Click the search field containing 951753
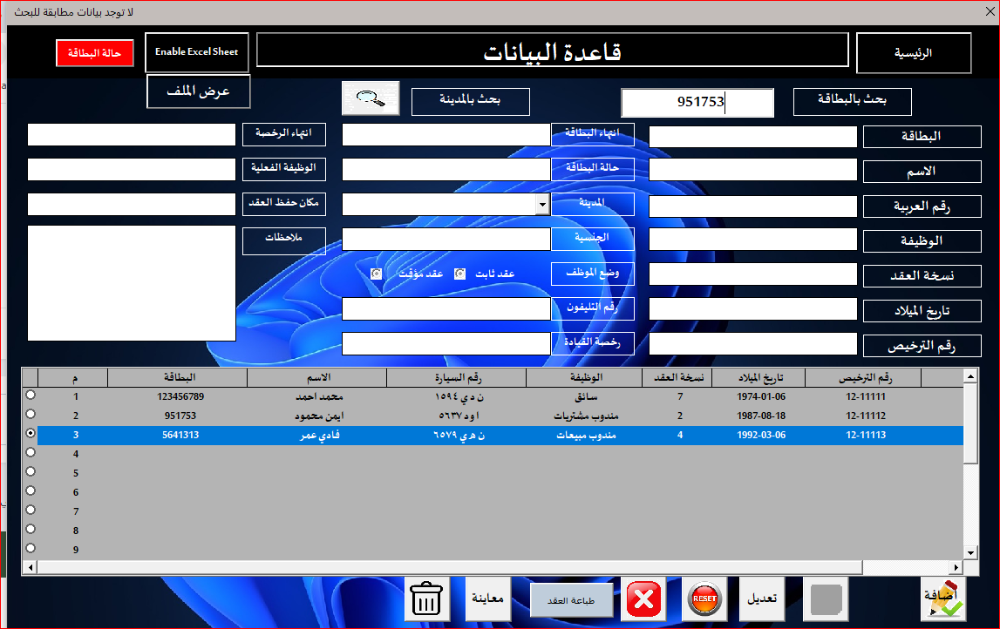This screenshot has height=629, width=1000. click(x=697, y=103)
